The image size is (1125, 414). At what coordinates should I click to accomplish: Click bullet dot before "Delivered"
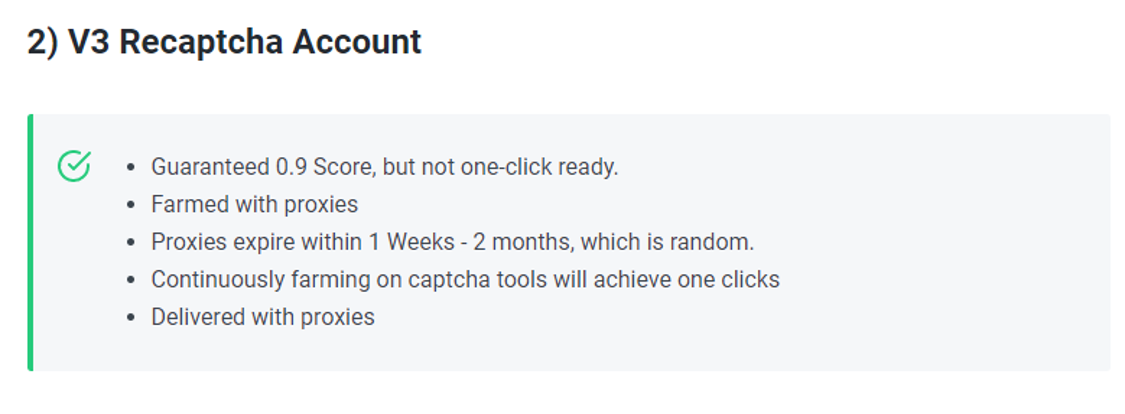(130, 316)
